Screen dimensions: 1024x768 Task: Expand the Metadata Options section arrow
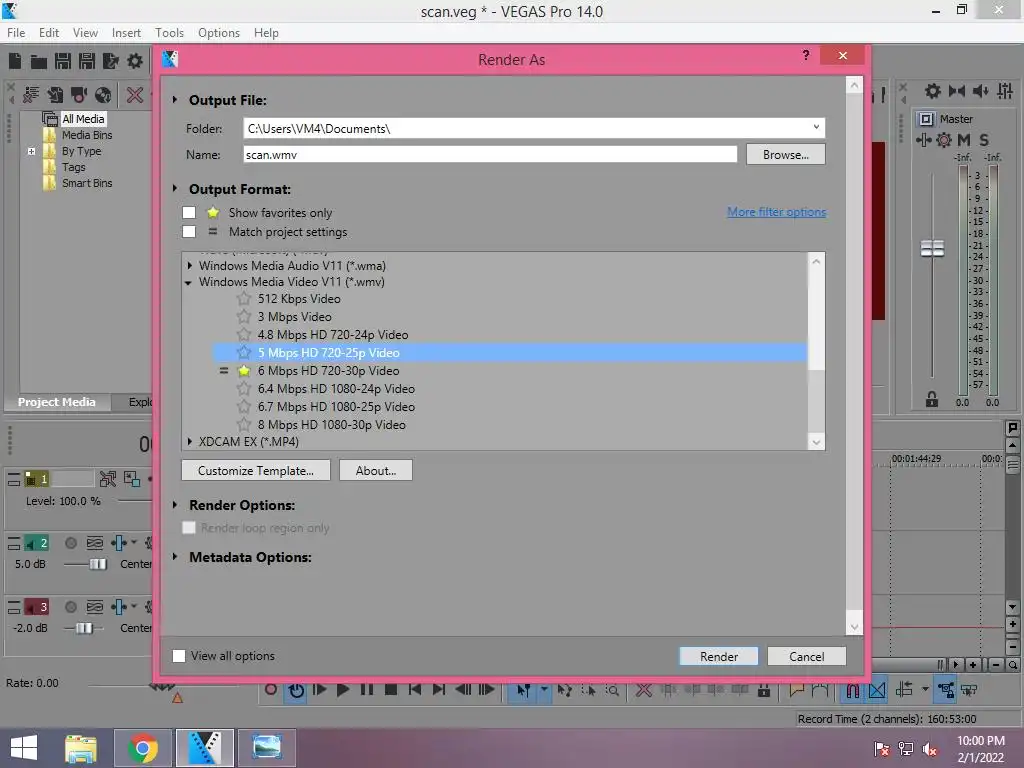click(x=175, y=556)
